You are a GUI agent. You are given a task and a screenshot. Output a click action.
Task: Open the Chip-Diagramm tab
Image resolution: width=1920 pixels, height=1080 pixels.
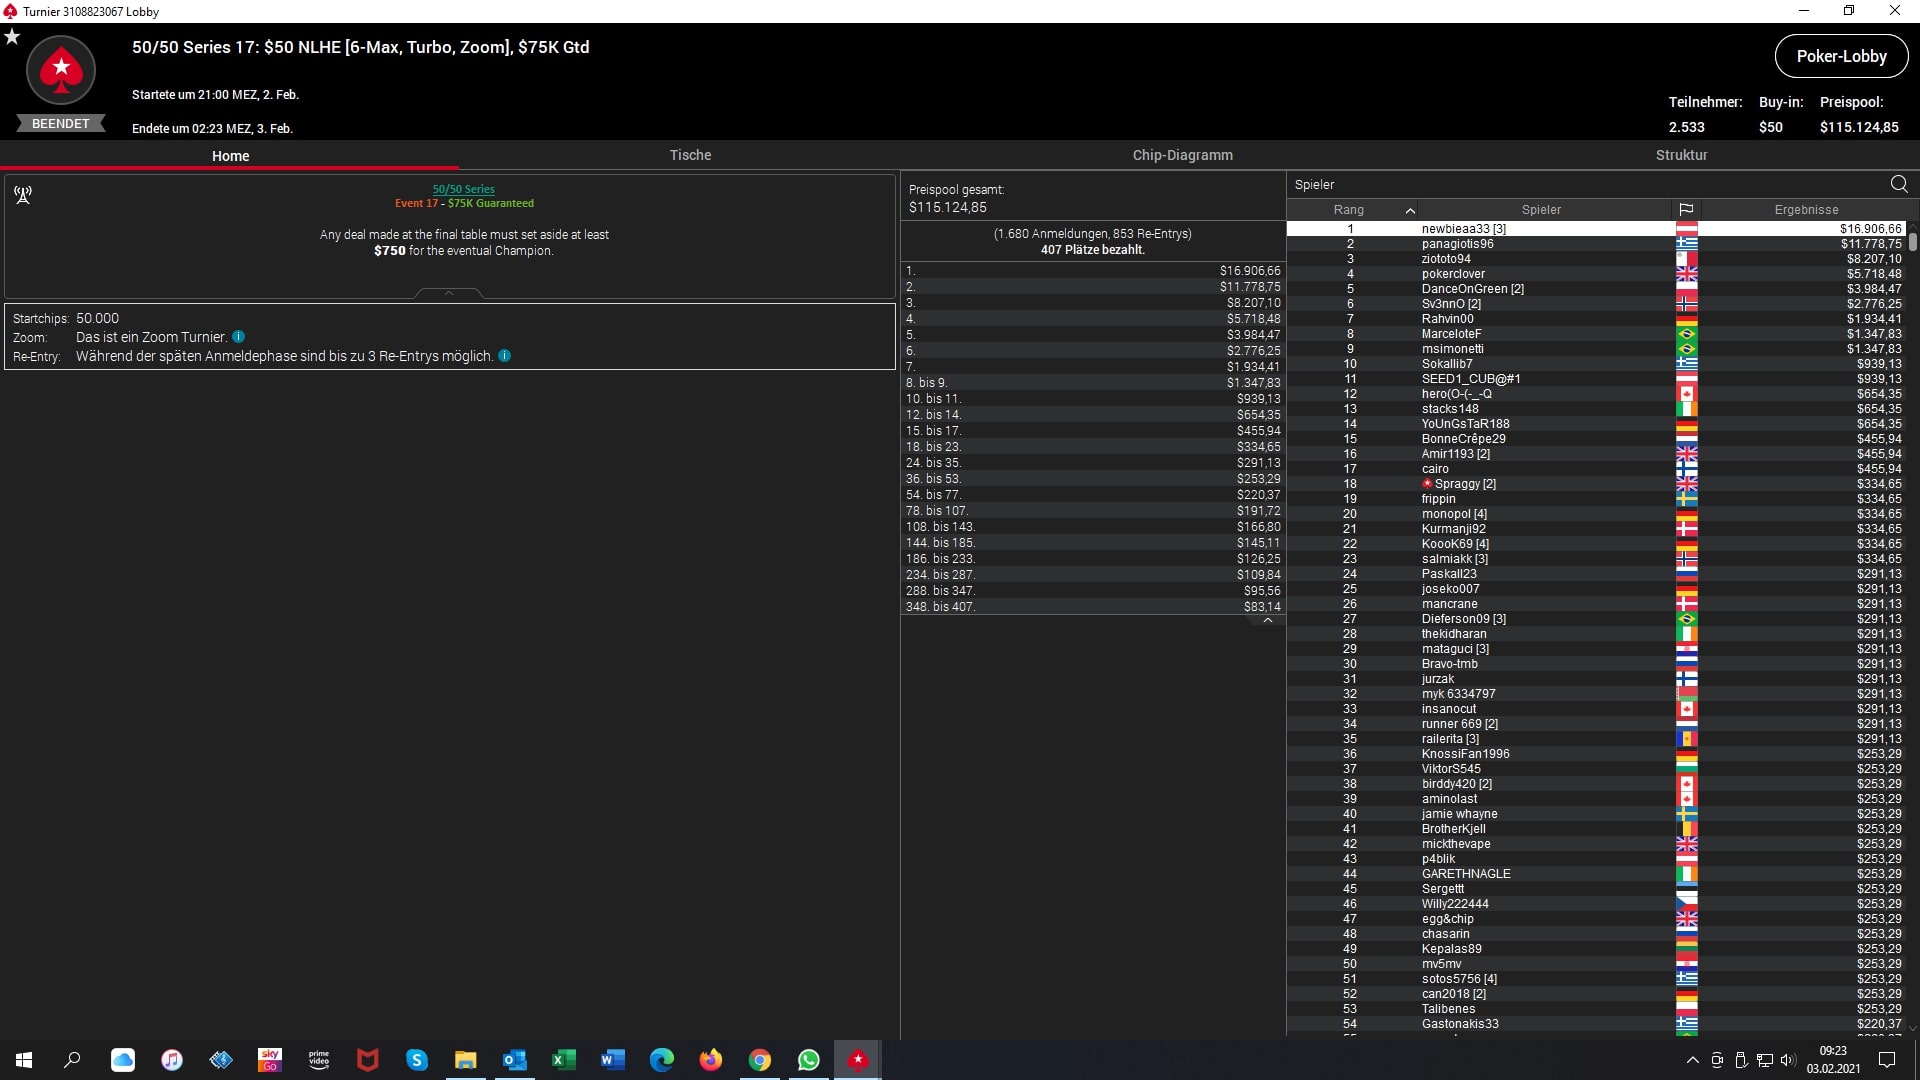click(1182, 155)
